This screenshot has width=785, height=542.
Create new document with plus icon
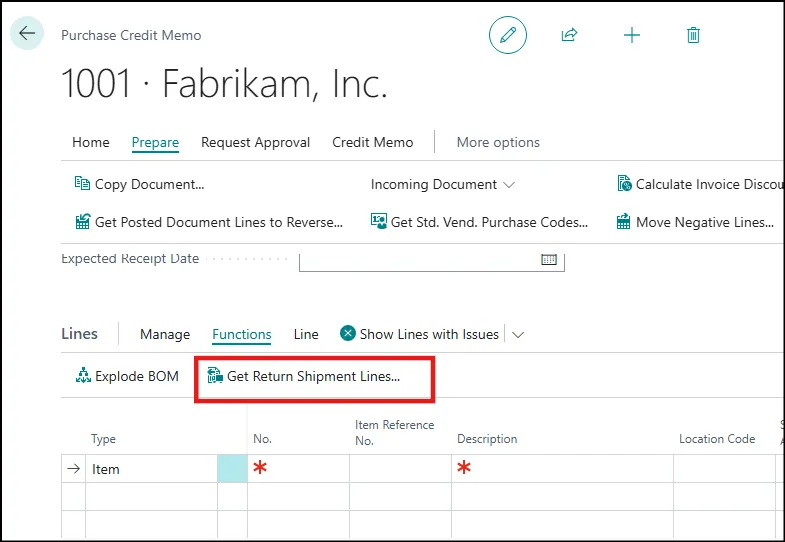(x=632, y=35)
